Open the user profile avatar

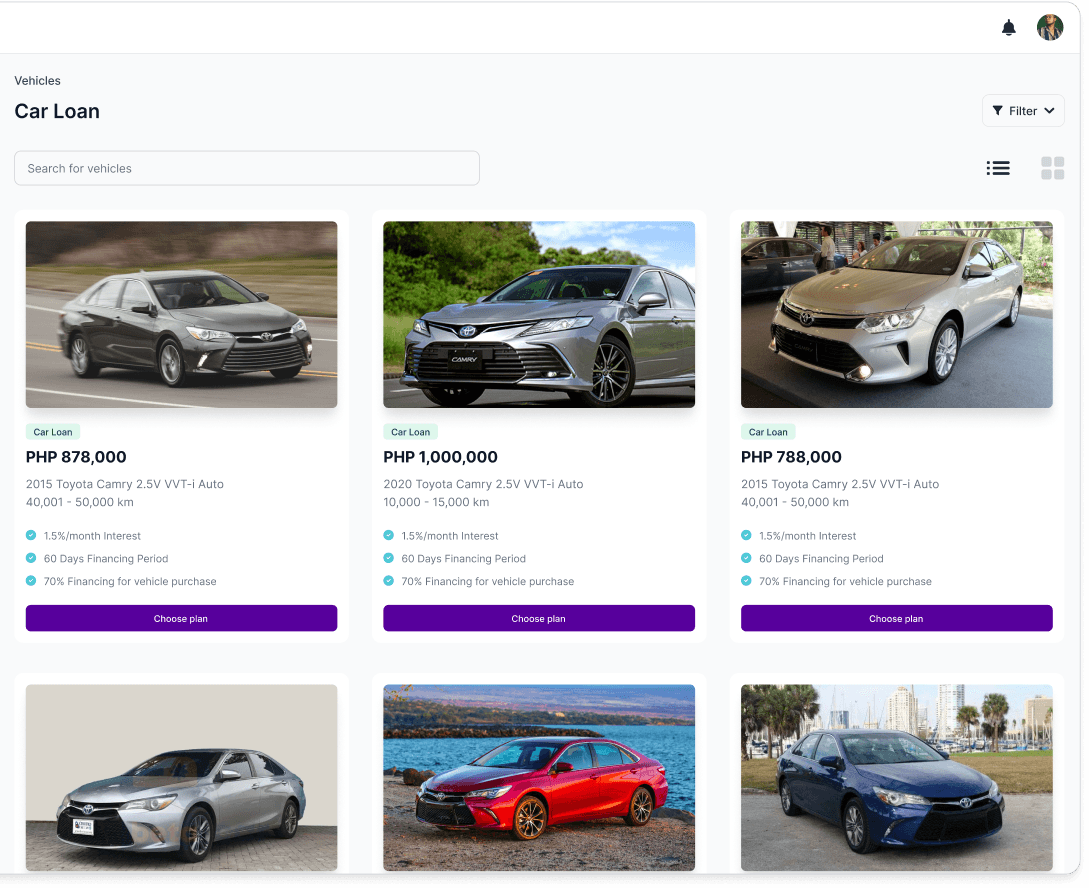[x=1049, y=28]
